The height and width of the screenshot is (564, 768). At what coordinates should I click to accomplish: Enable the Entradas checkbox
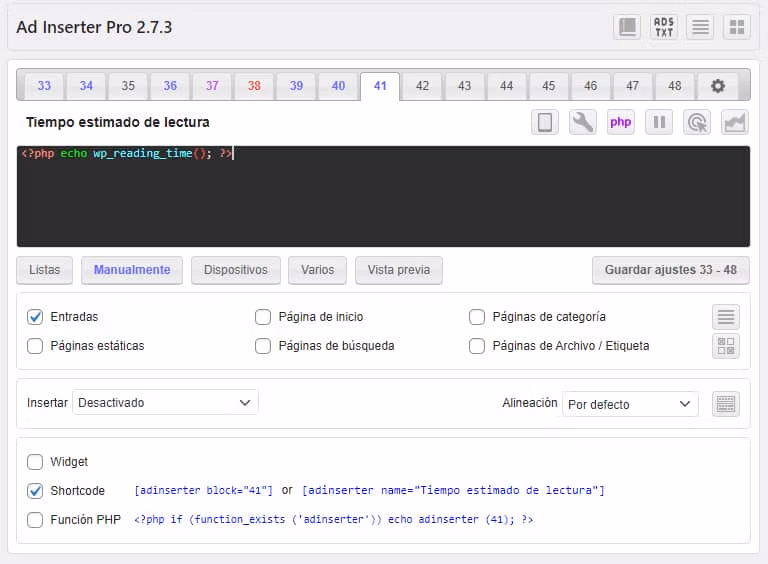(x=35, y=317)
